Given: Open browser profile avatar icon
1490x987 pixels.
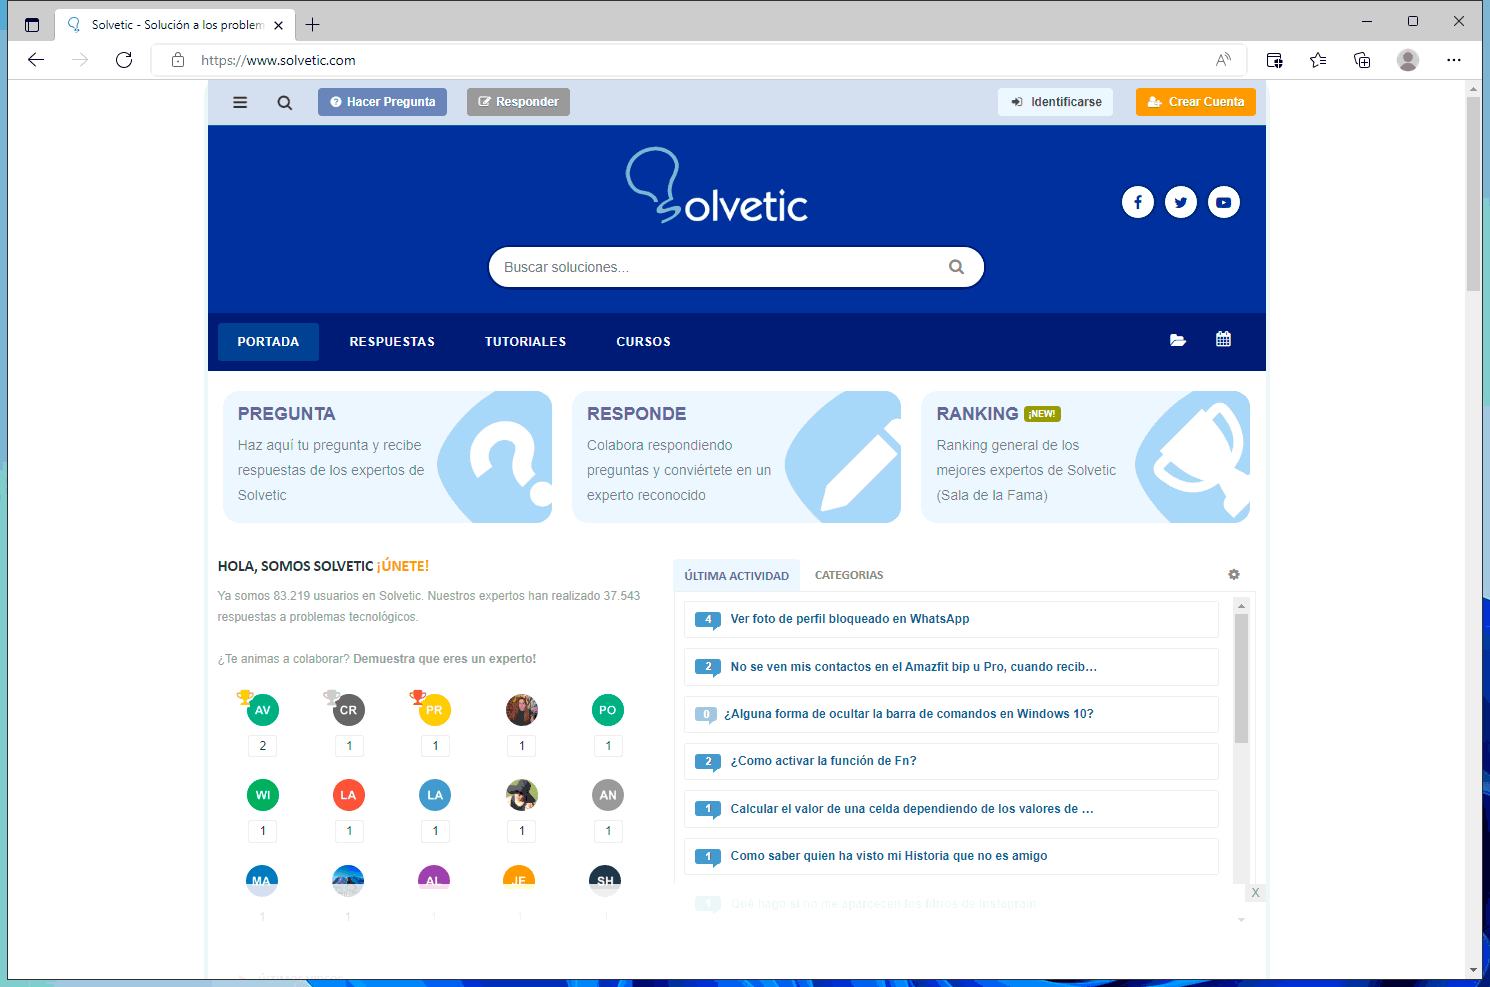Looking at the screenshot, I should click(x=1408, y=60).
